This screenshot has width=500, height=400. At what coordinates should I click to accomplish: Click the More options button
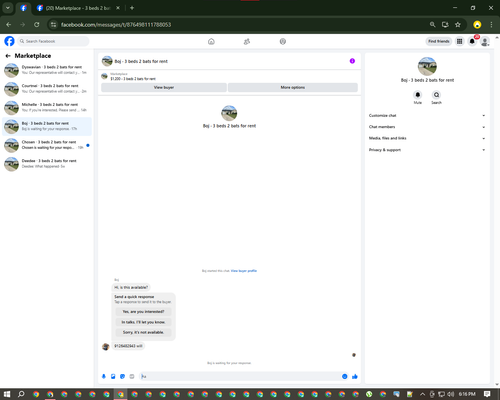point(293,87)
